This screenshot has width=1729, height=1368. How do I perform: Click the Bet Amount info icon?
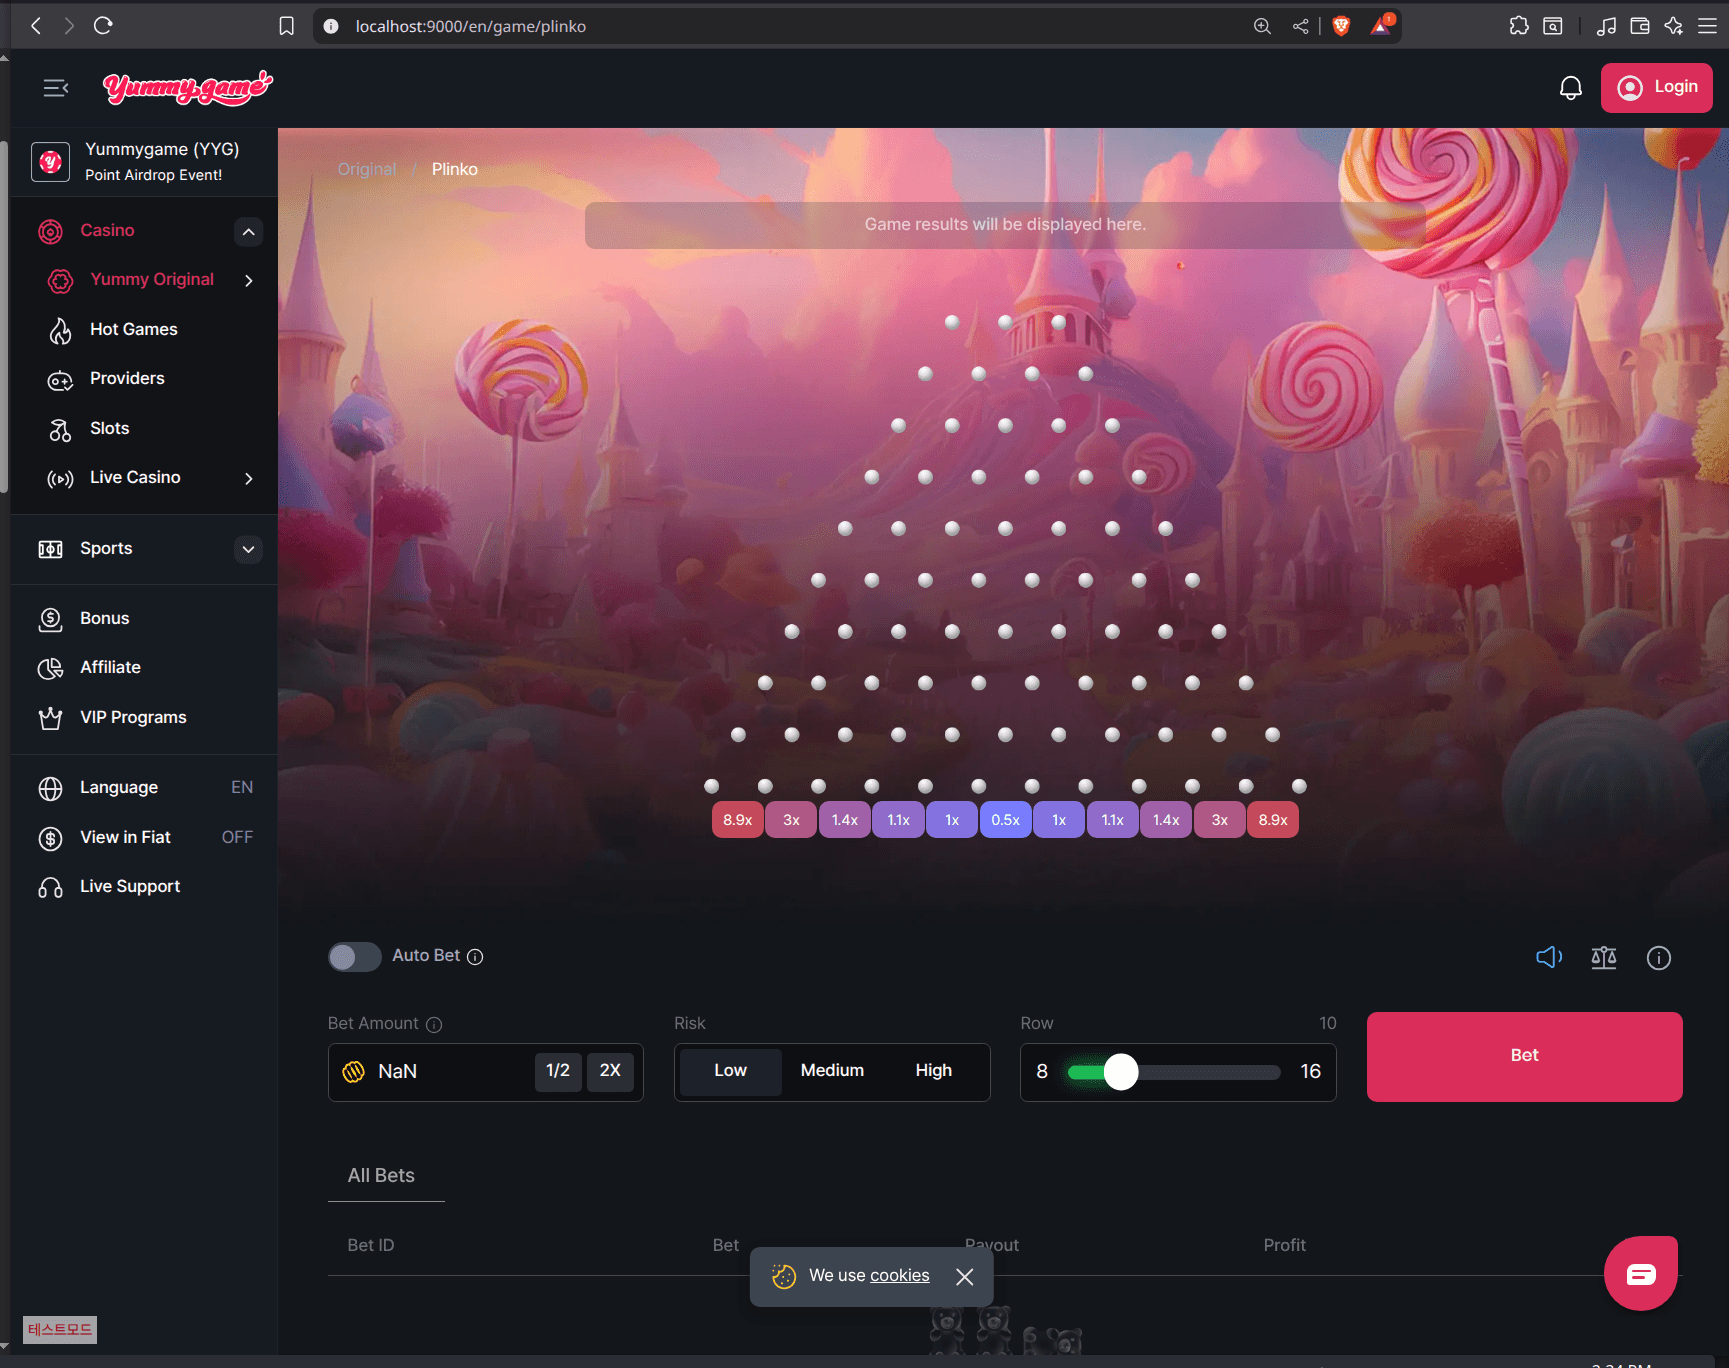click(x=434, y=1024)
